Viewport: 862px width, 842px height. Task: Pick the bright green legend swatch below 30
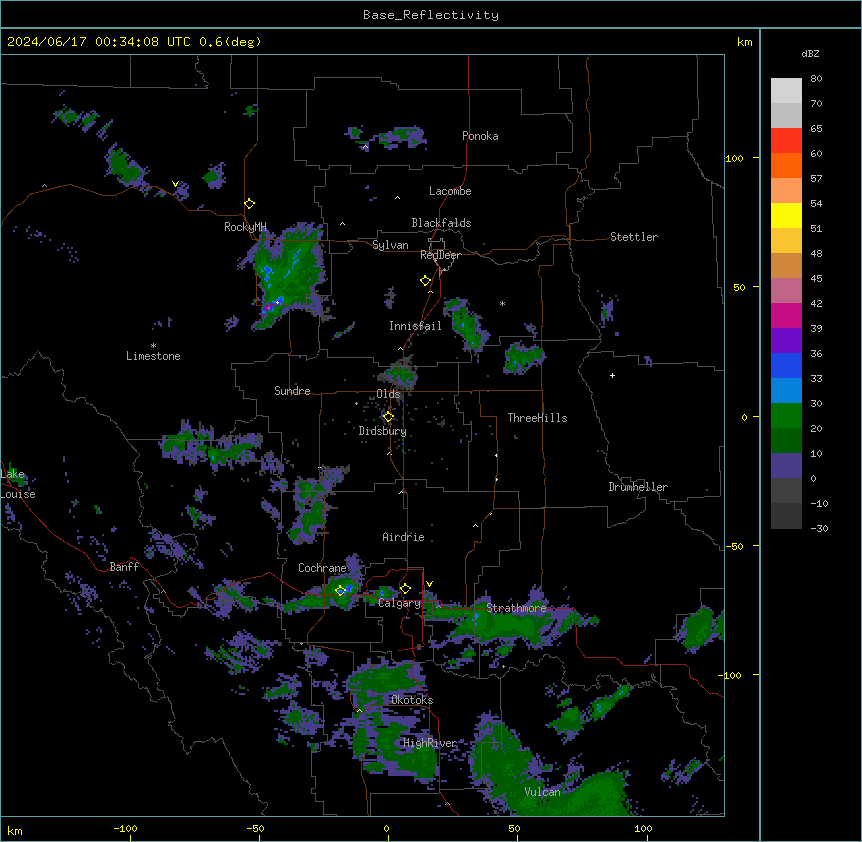(x=786, y=416)
